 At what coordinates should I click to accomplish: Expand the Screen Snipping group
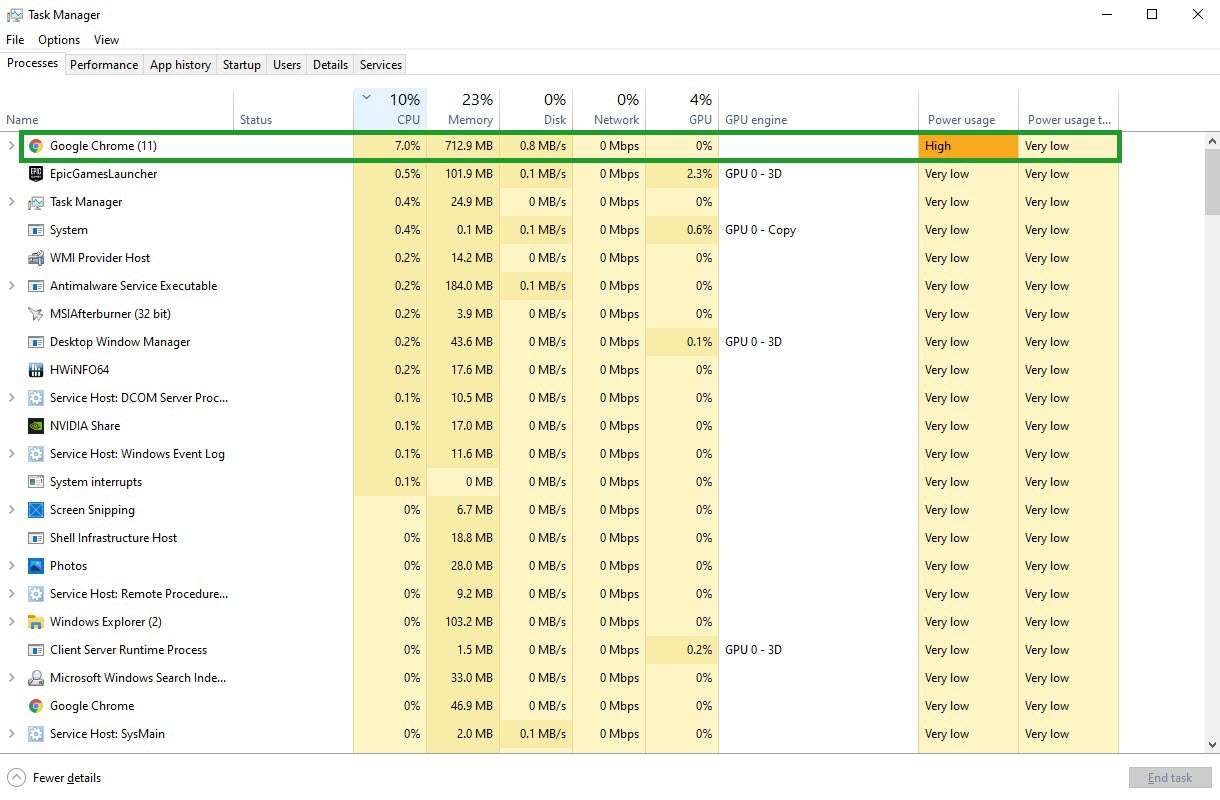(x=12, y=510)
